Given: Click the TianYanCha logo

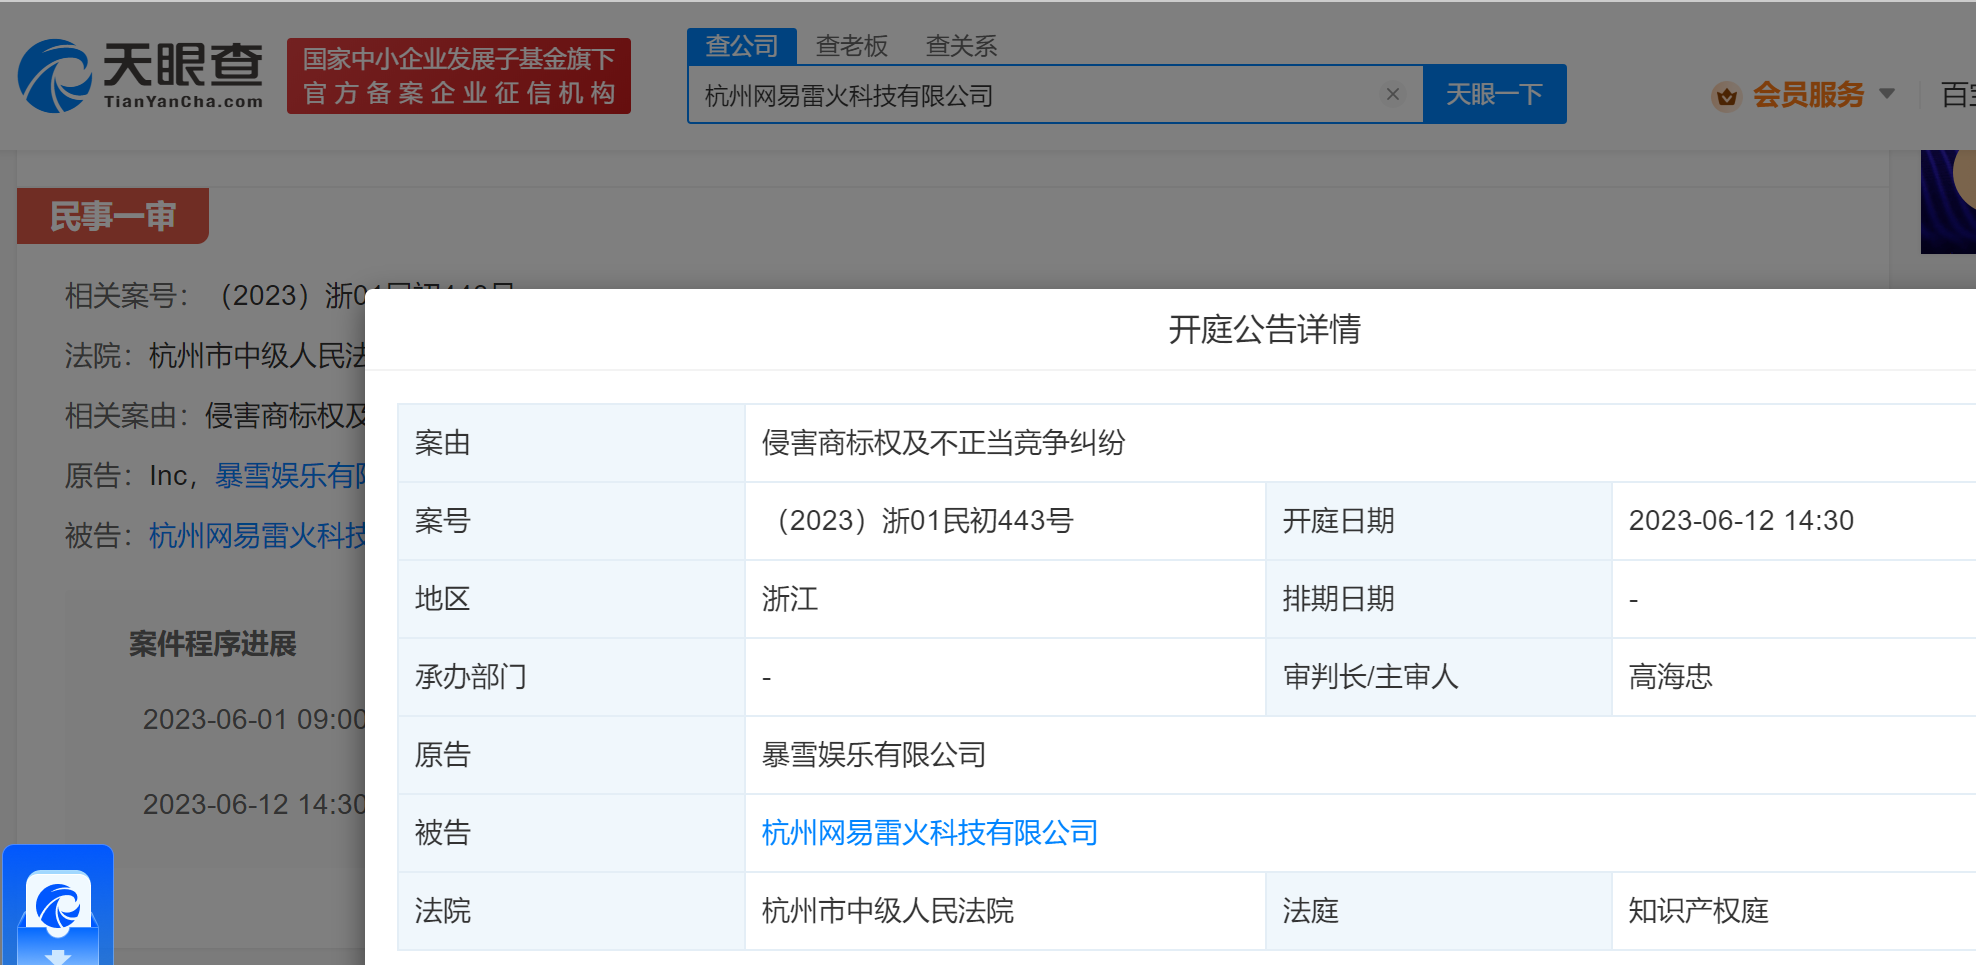Looking at the screenshot, I should tap(140, 76).
